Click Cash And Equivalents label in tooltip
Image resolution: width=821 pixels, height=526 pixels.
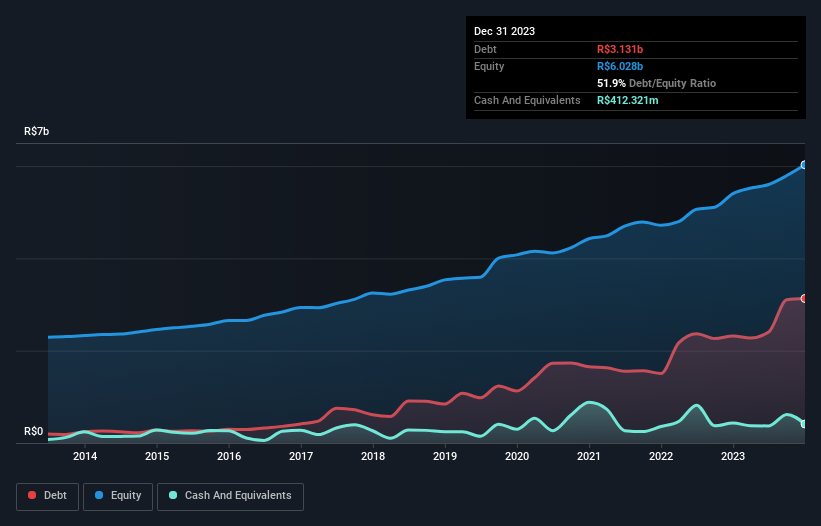pyautogui.click(x=527, y=100)
